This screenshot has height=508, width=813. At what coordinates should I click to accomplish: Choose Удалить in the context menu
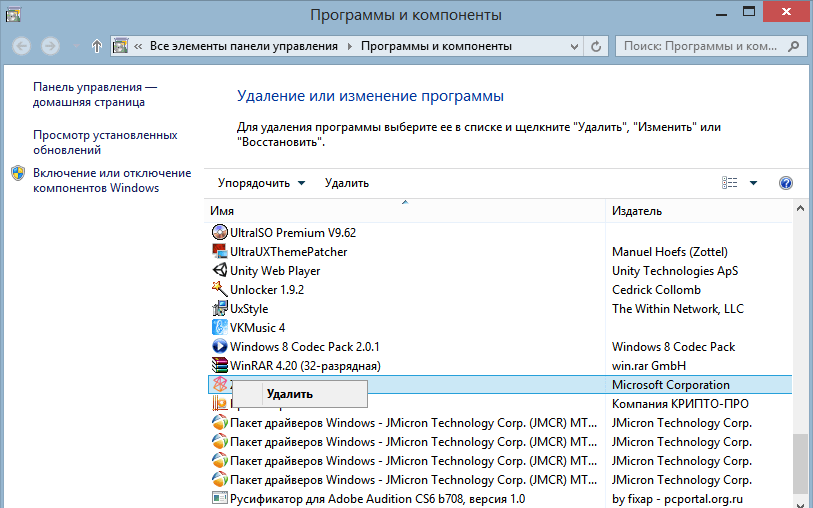coord(290,394)
